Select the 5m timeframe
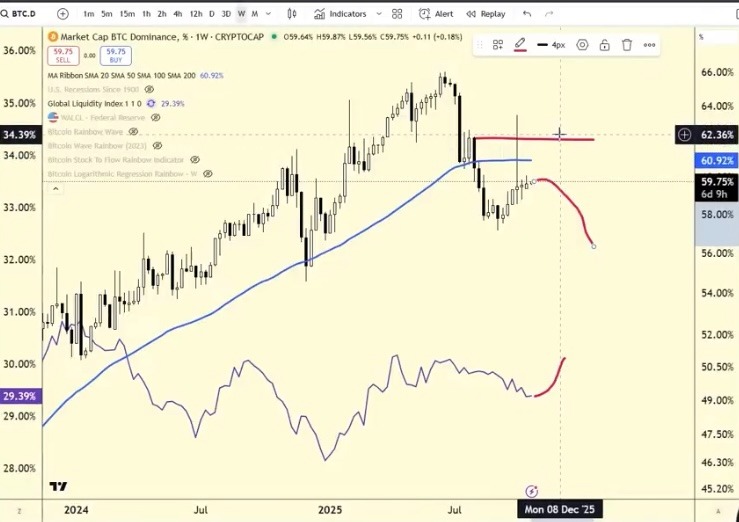The width and height of the screenshot is (739, 522). 107,14
